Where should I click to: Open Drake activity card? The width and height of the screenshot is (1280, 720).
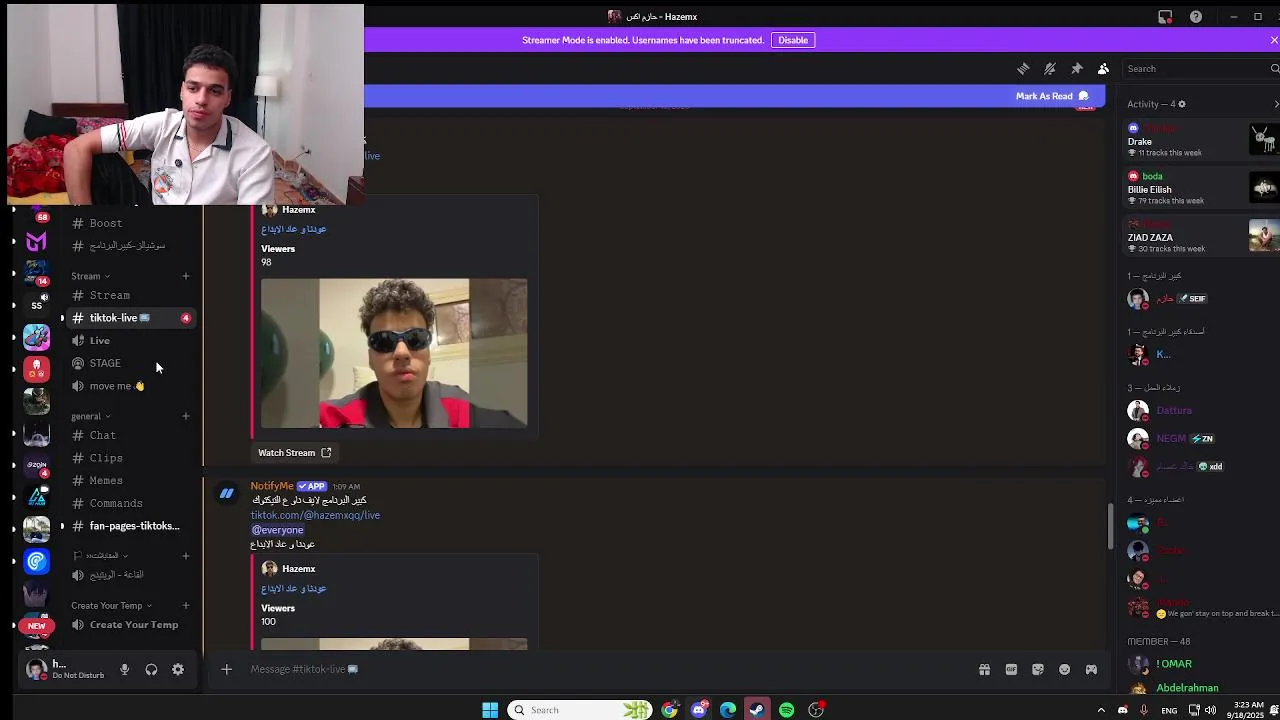1200,140
